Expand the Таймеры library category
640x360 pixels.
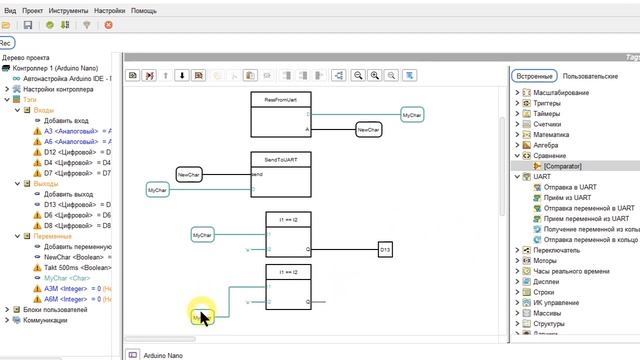[517, 113]
